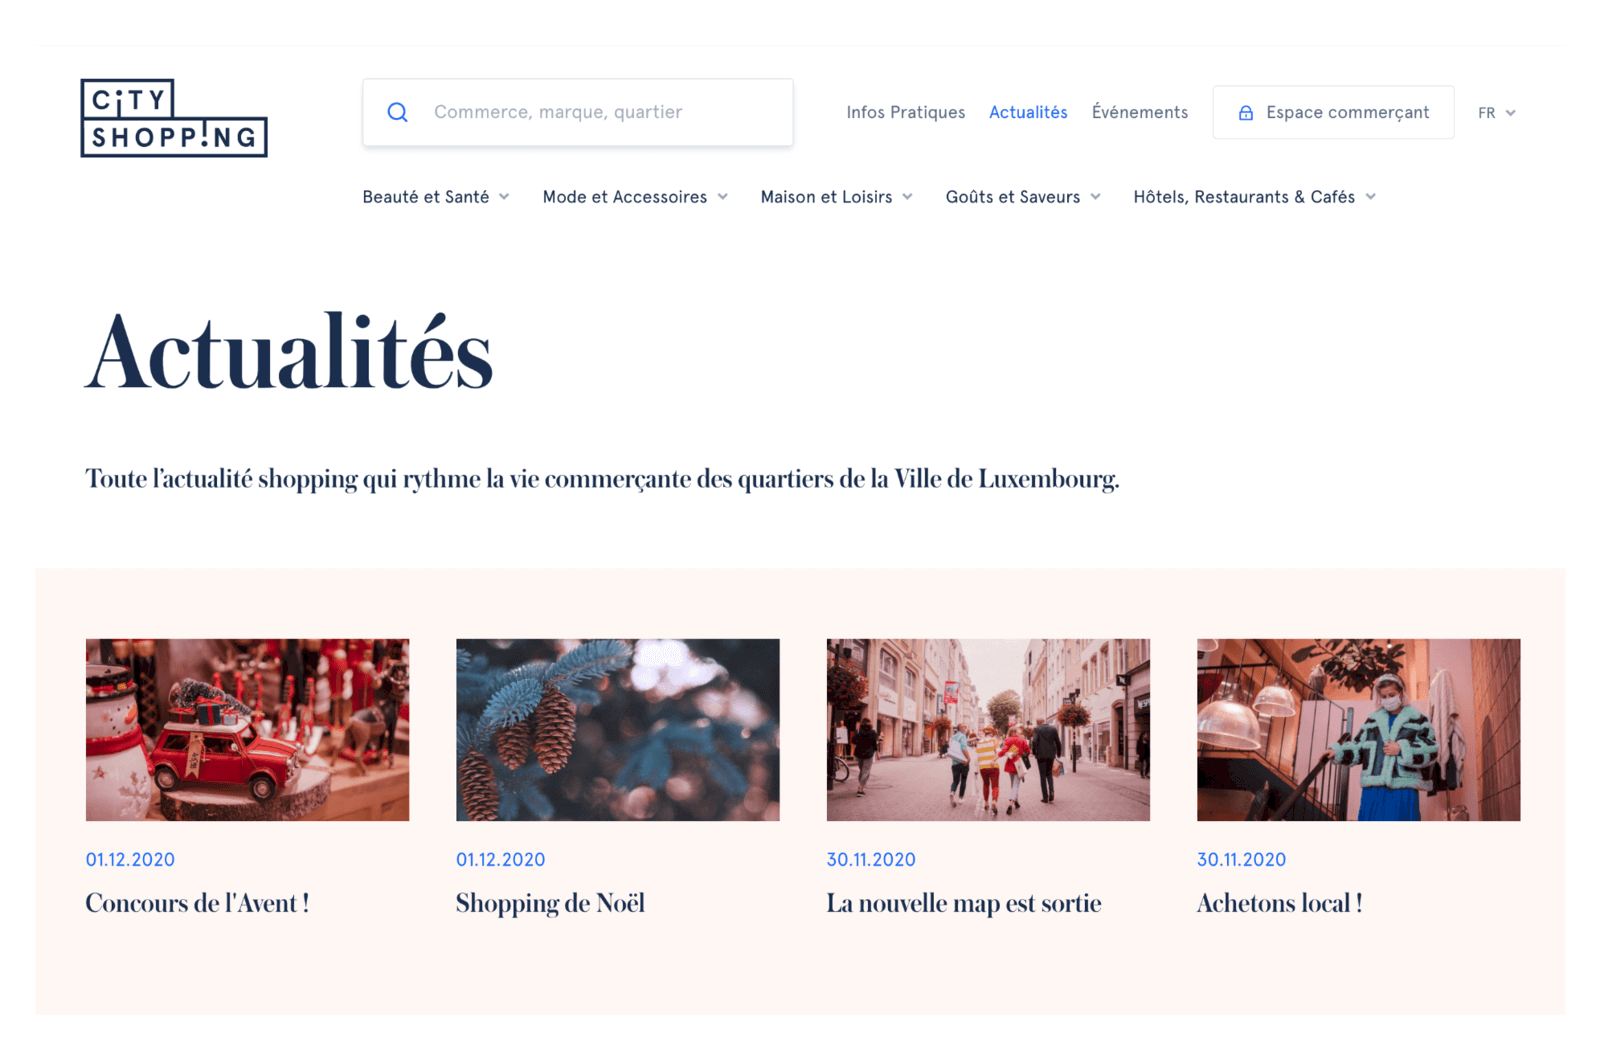The height and width of the screenshot is (1059, 1600).
Task: Click the search magnifier icon
Action: tap(398, 112)
